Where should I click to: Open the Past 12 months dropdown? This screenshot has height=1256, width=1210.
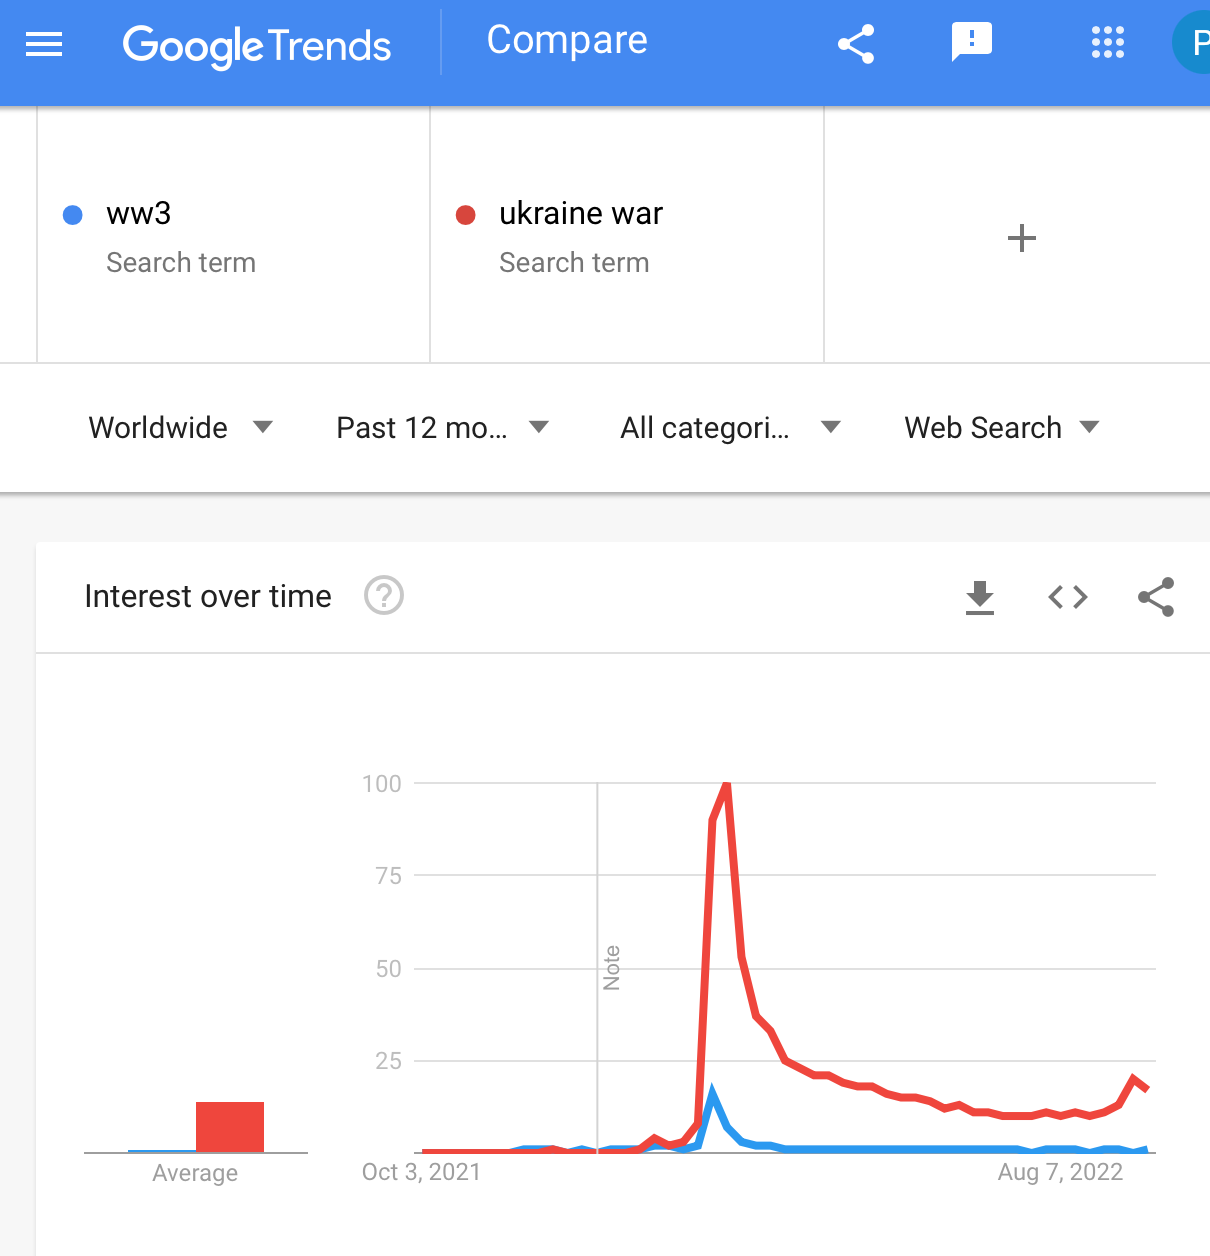[443, 427]
